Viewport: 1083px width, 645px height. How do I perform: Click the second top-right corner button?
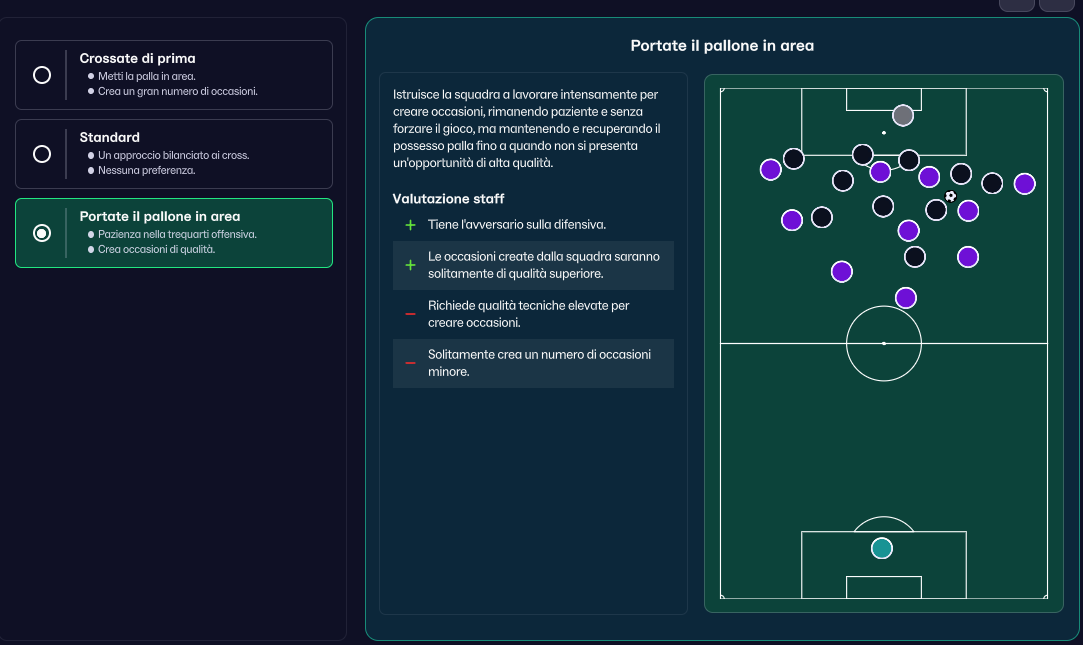pyautogui.click(x=1057, y=4)
